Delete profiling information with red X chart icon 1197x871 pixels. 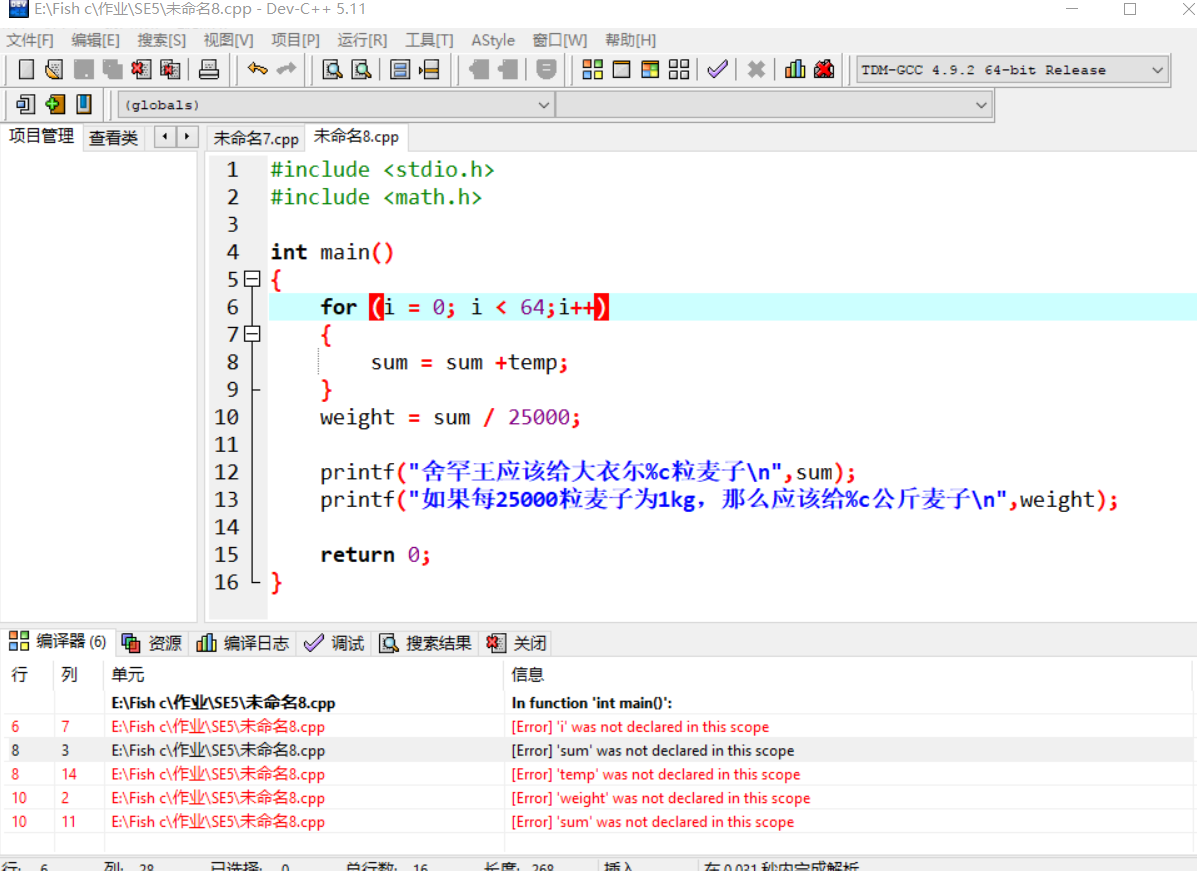coord(824,69)
